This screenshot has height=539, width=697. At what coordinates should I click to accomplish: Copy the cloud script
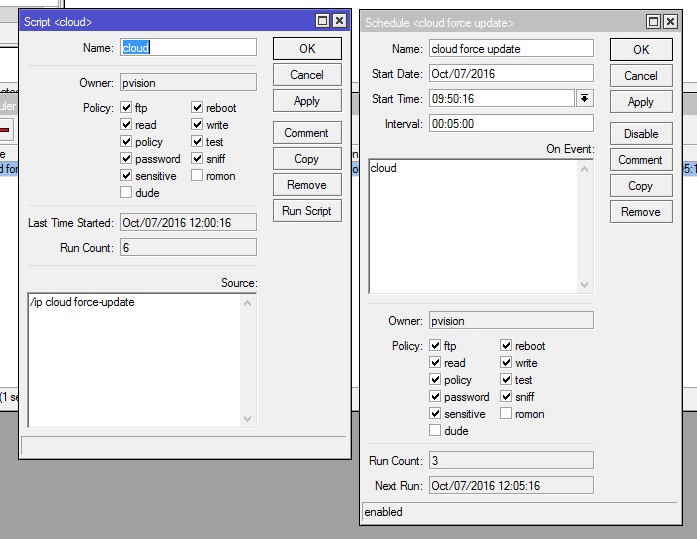pos(307,159)
